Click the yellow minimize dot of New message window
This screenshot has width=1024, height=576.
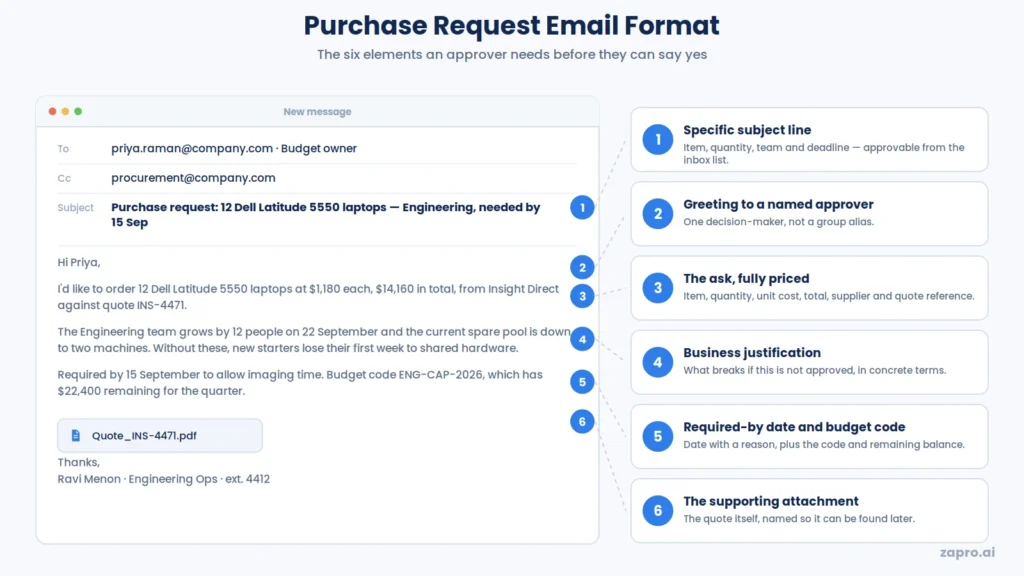click(x=65, y=112)
